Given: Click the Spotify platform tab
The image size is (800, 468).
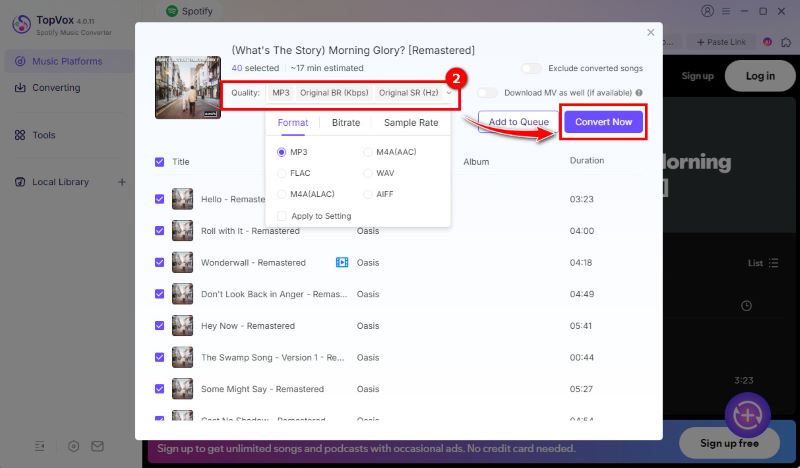Looking at the screenshot, I should click(x=189, y=11).
